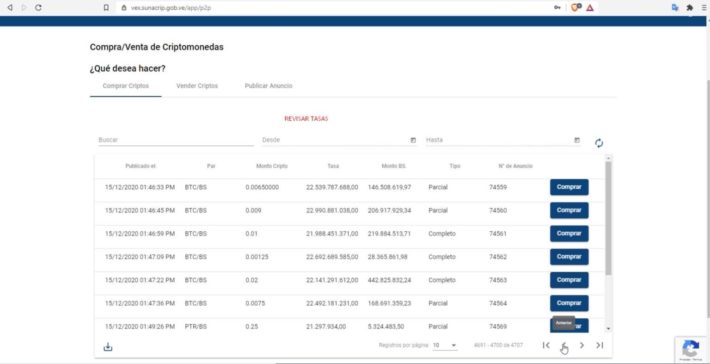Open the Desde calendar picker icon
Viewport: 710px width, 364px height.
tap(413, 140)
